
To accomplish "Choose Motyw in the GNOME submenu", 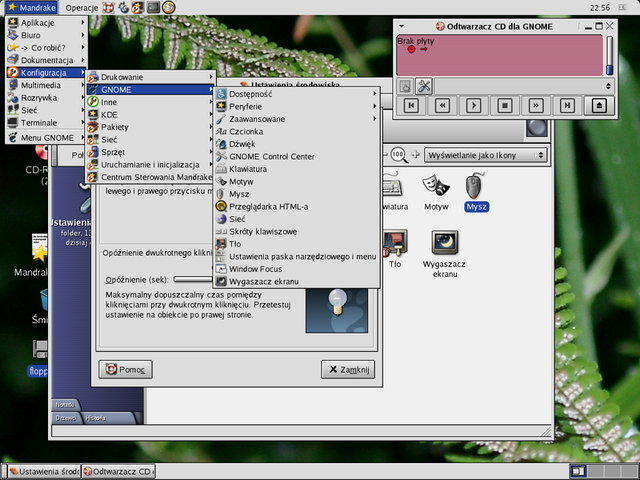I will pos(296,182).
